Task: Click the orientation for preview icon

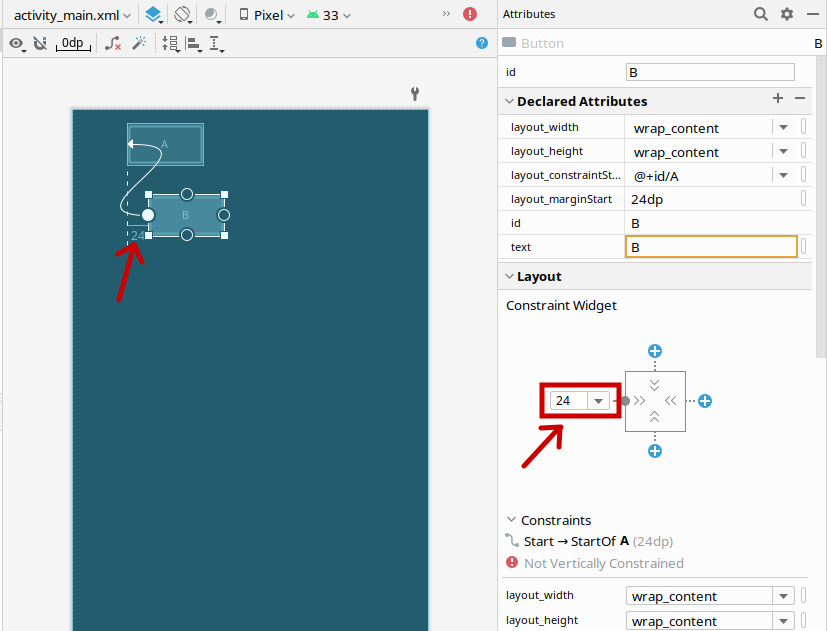Action: [182, 15]
